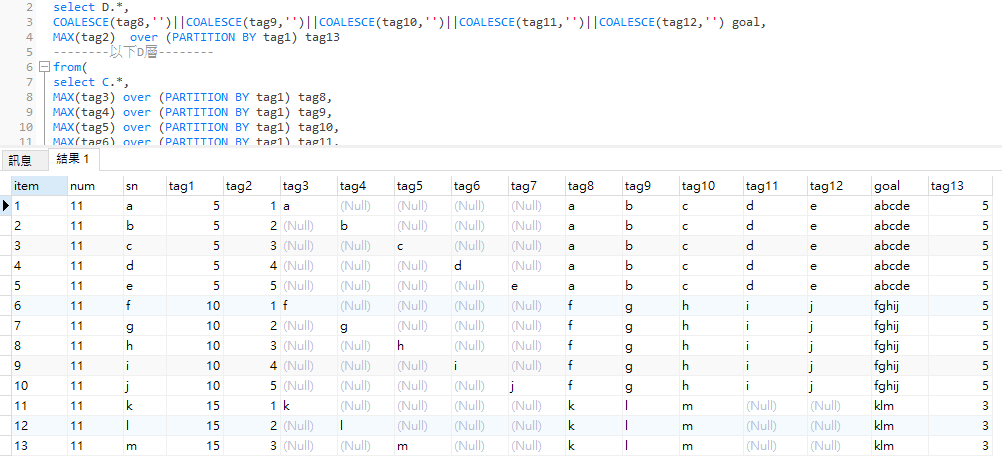
Task: Click the tag7 cell 'j' in item 10 row
Action: [536, 386]
